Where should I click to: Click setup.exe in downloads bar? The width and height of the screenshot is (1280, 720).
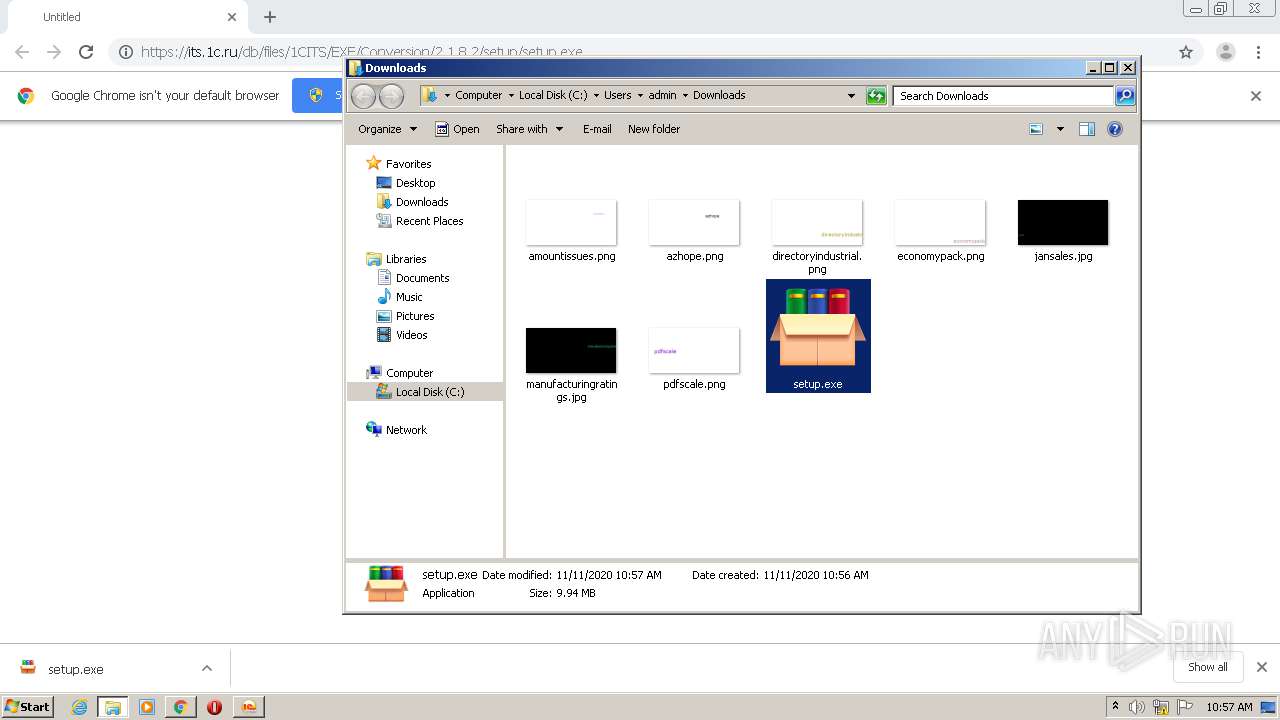[76, 669]
